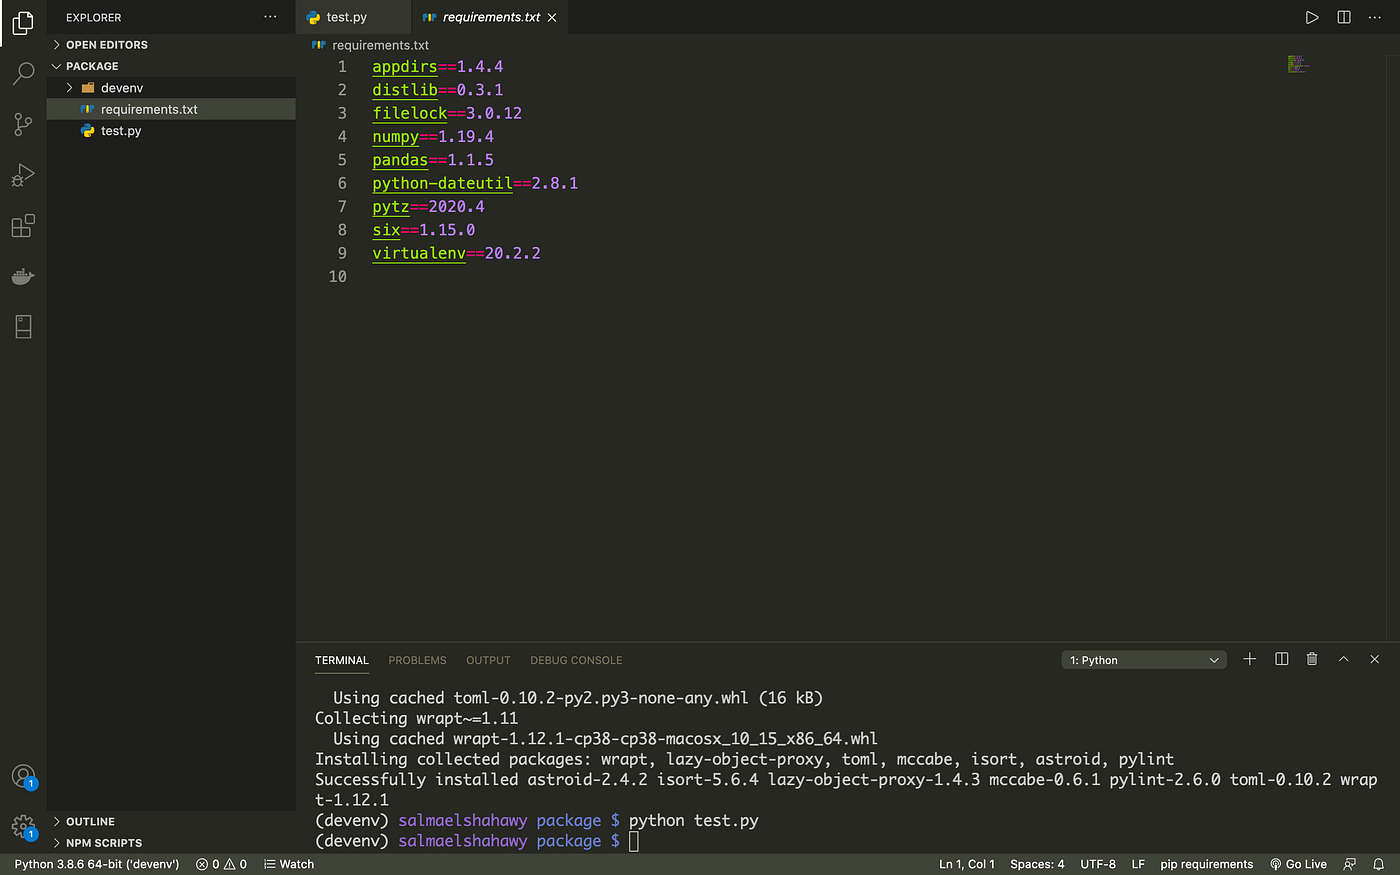Open the terminal selector dropdown "1: Python"

tap(1144, 660)
